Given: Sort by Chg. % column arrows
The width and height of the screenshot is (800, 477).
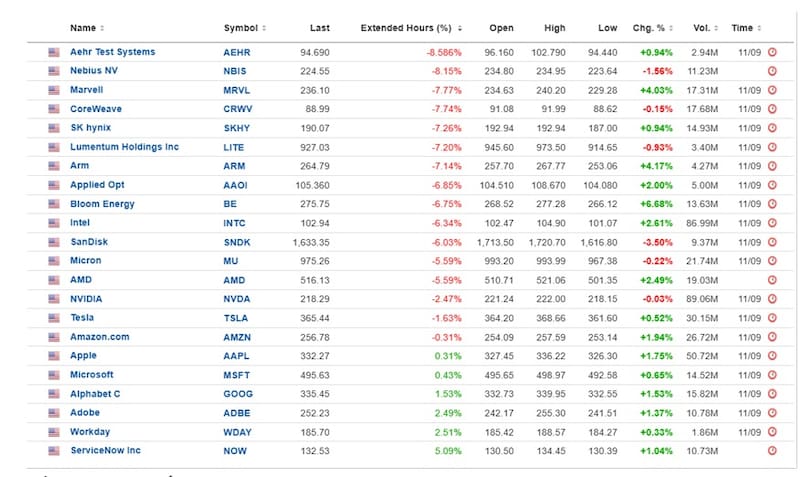Looking at the screenshot, I should pyautogui.click(x=671, y=28).
